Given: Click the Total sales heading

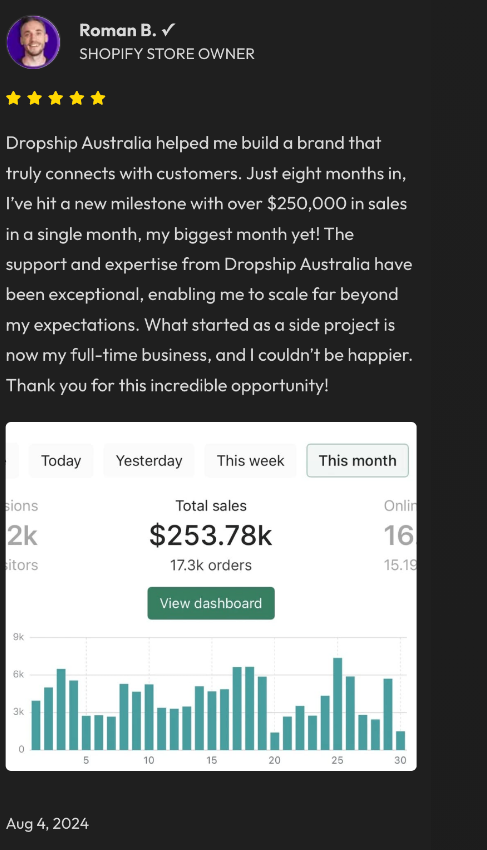Looking at the screenshot, I should pos(211,506).
